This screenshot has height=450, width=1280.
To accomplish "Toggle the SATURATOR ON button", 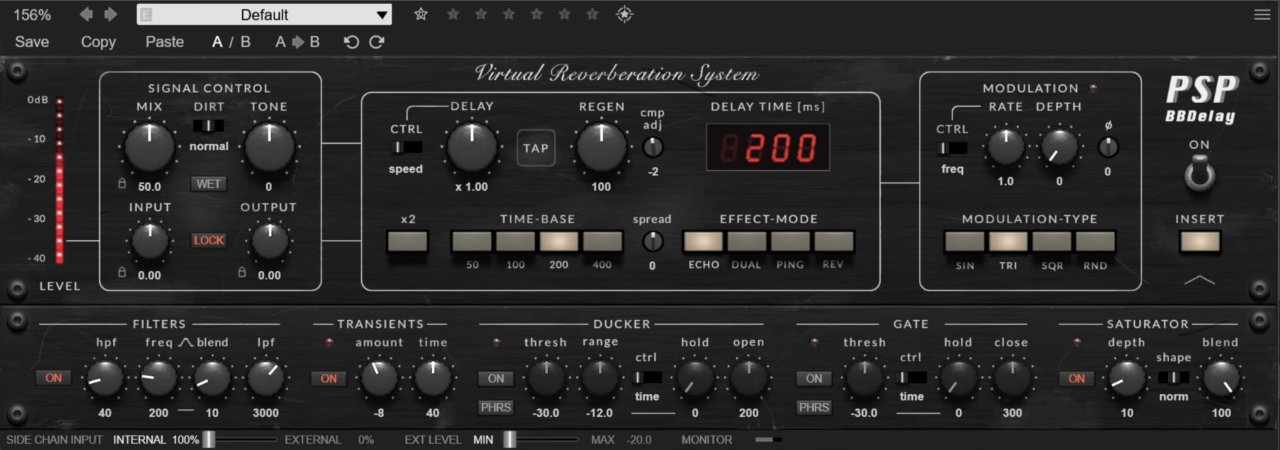I will tap(1077, 378).
